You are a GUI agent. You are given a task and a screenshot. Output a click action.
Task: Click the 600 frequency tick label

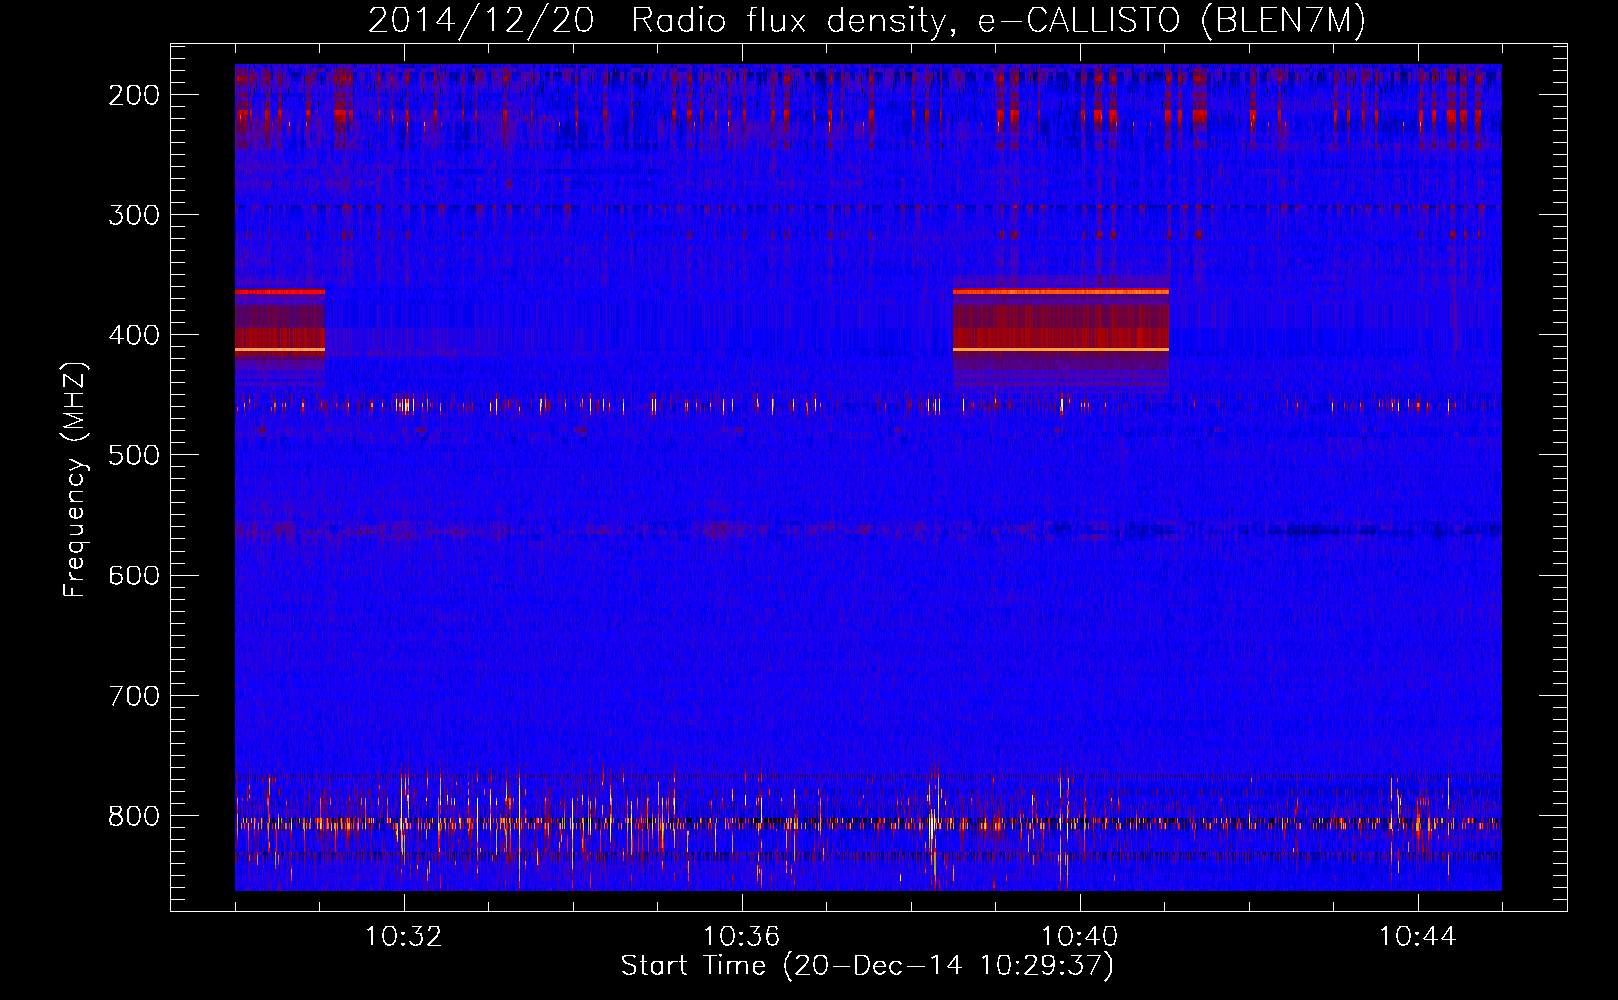coord(133,575)
